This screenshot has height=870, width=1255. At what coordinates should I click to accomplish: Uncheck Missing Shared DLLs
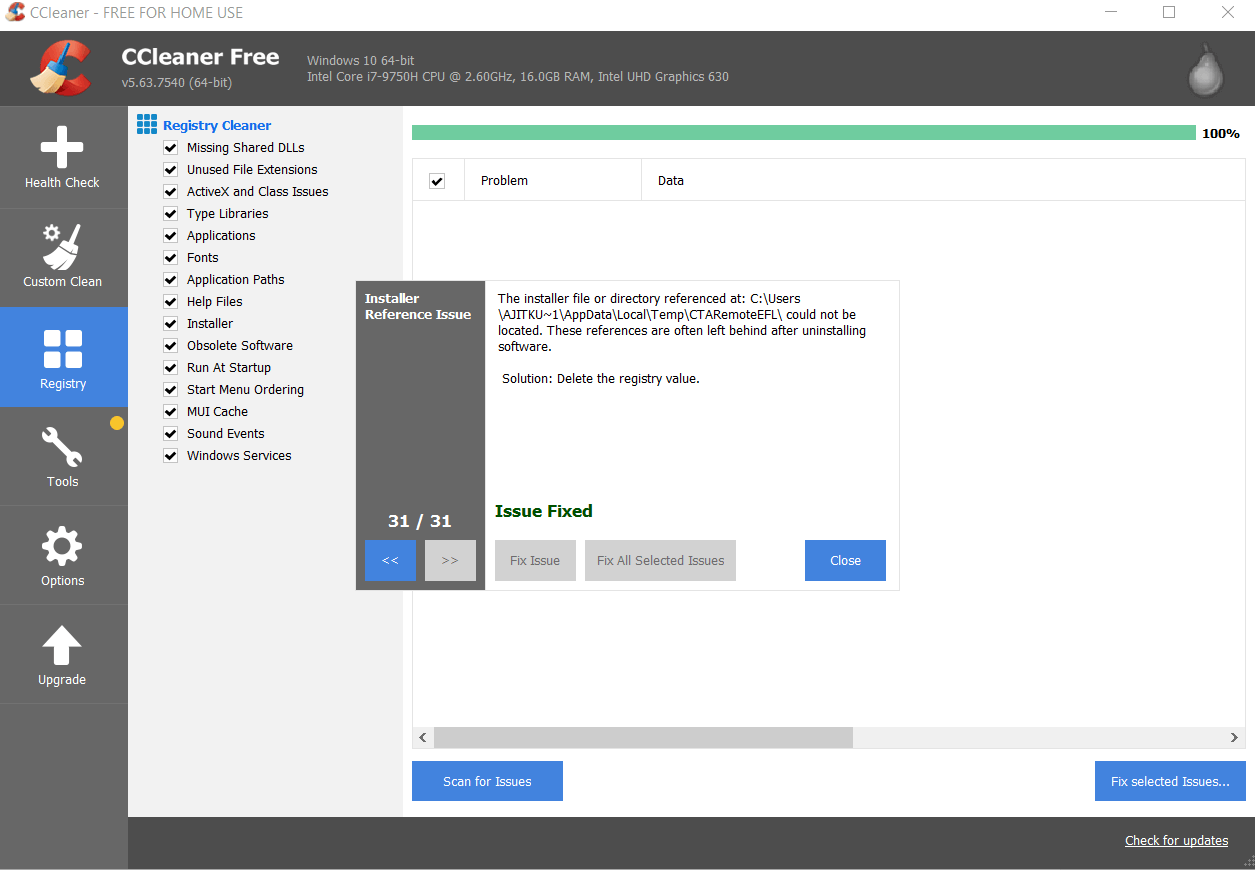click(171, 148)
